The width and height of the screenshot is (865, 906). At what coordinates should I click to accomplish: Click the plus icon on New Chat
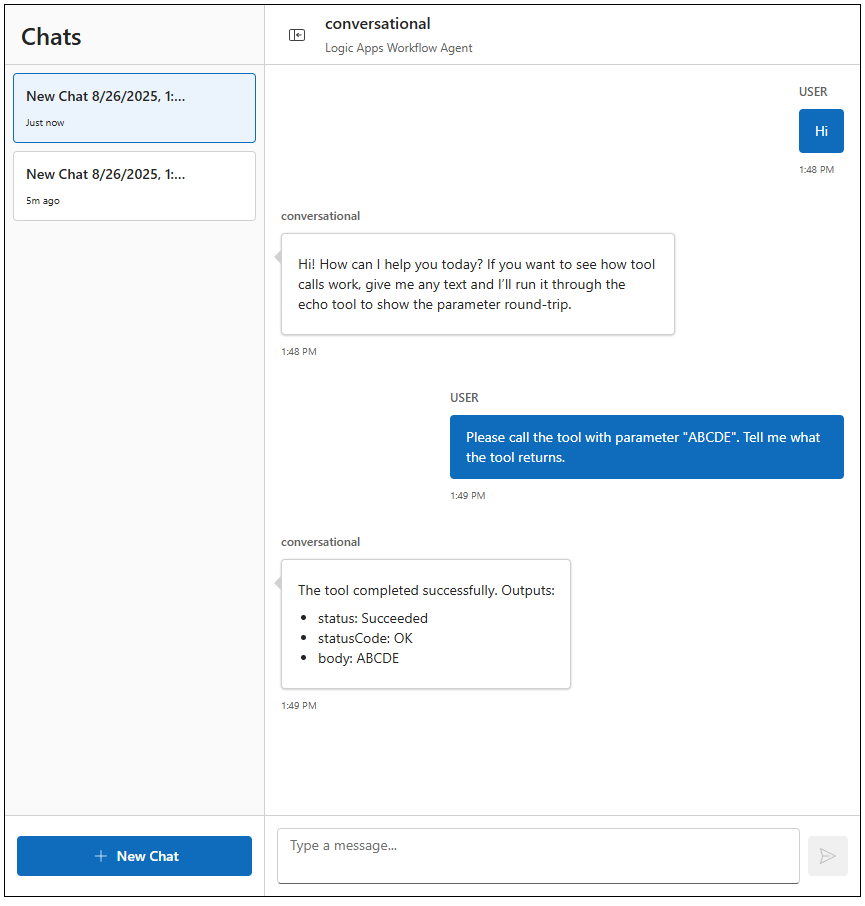click(x=100, y=856)
